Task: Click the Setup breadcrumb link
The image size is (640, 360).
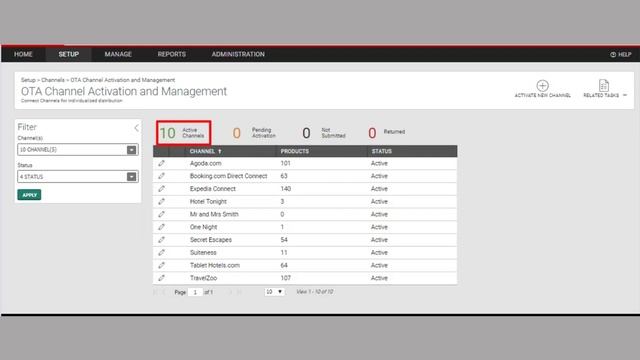Action: (28, 80)
